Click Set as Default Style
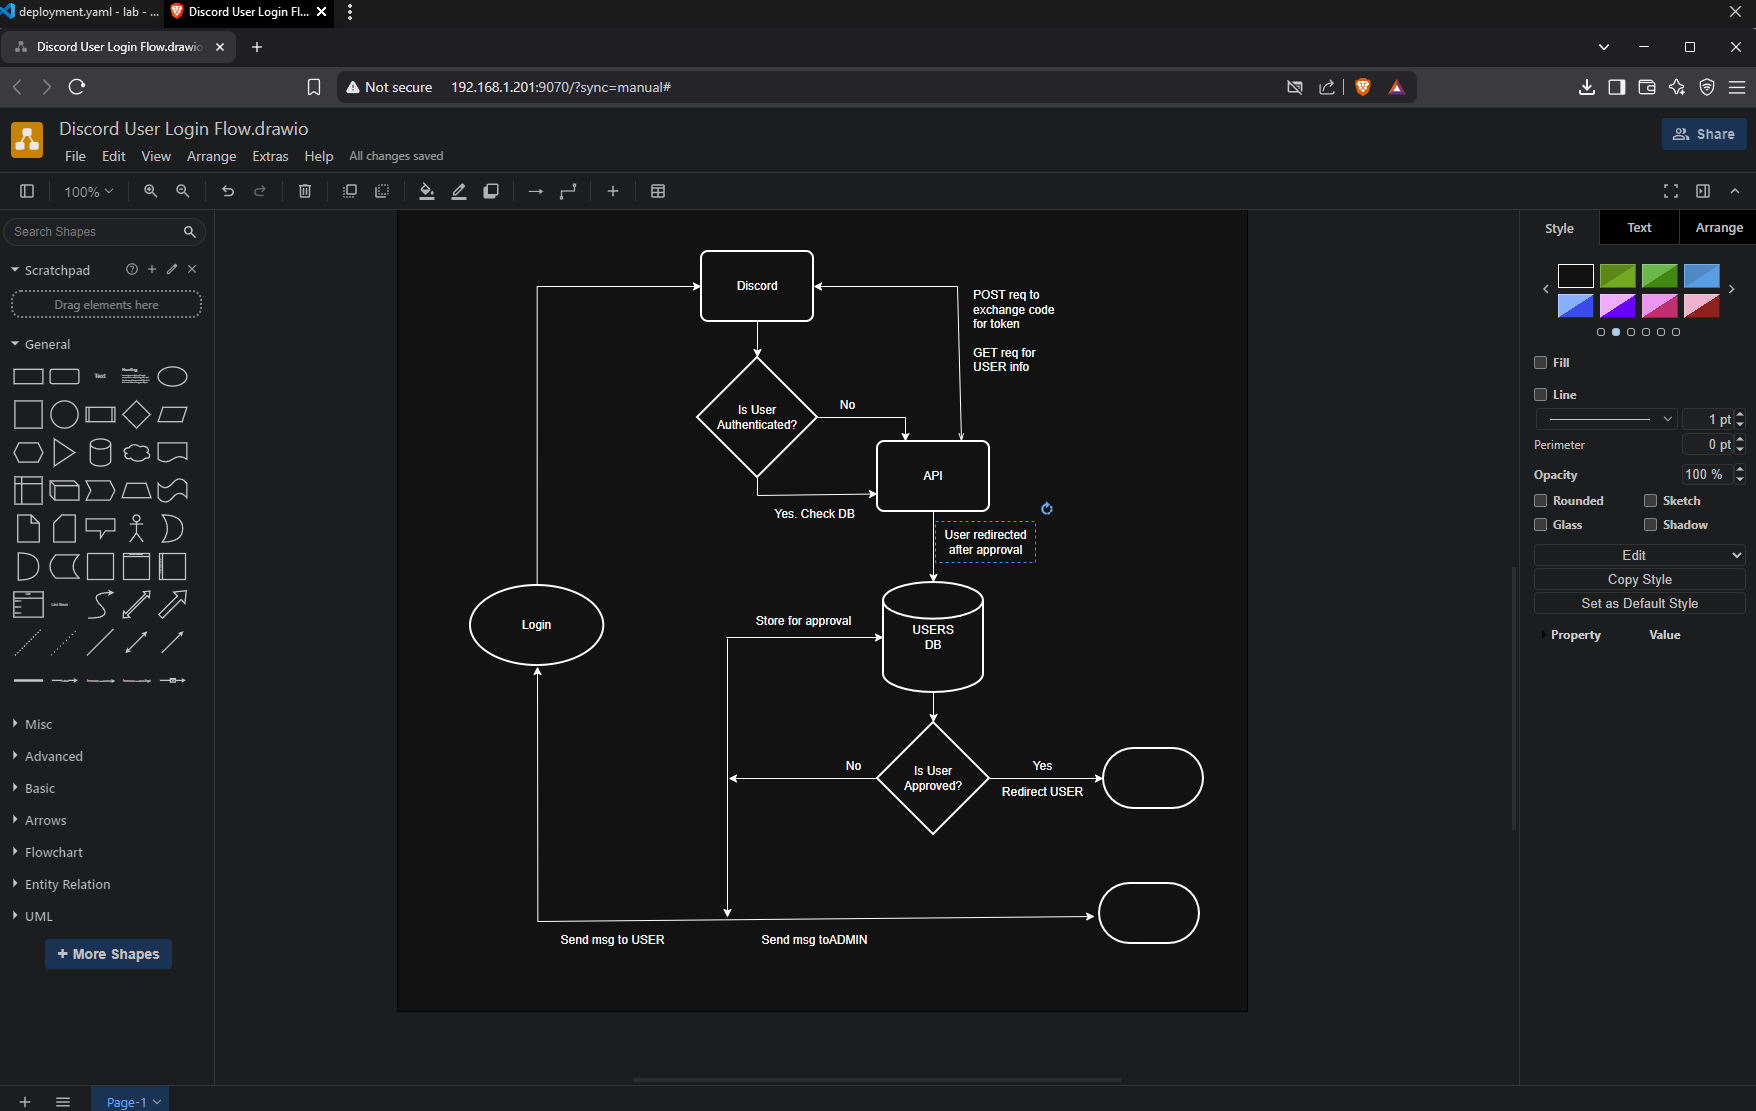The image size is (1756, 1111). [1640, 603]
